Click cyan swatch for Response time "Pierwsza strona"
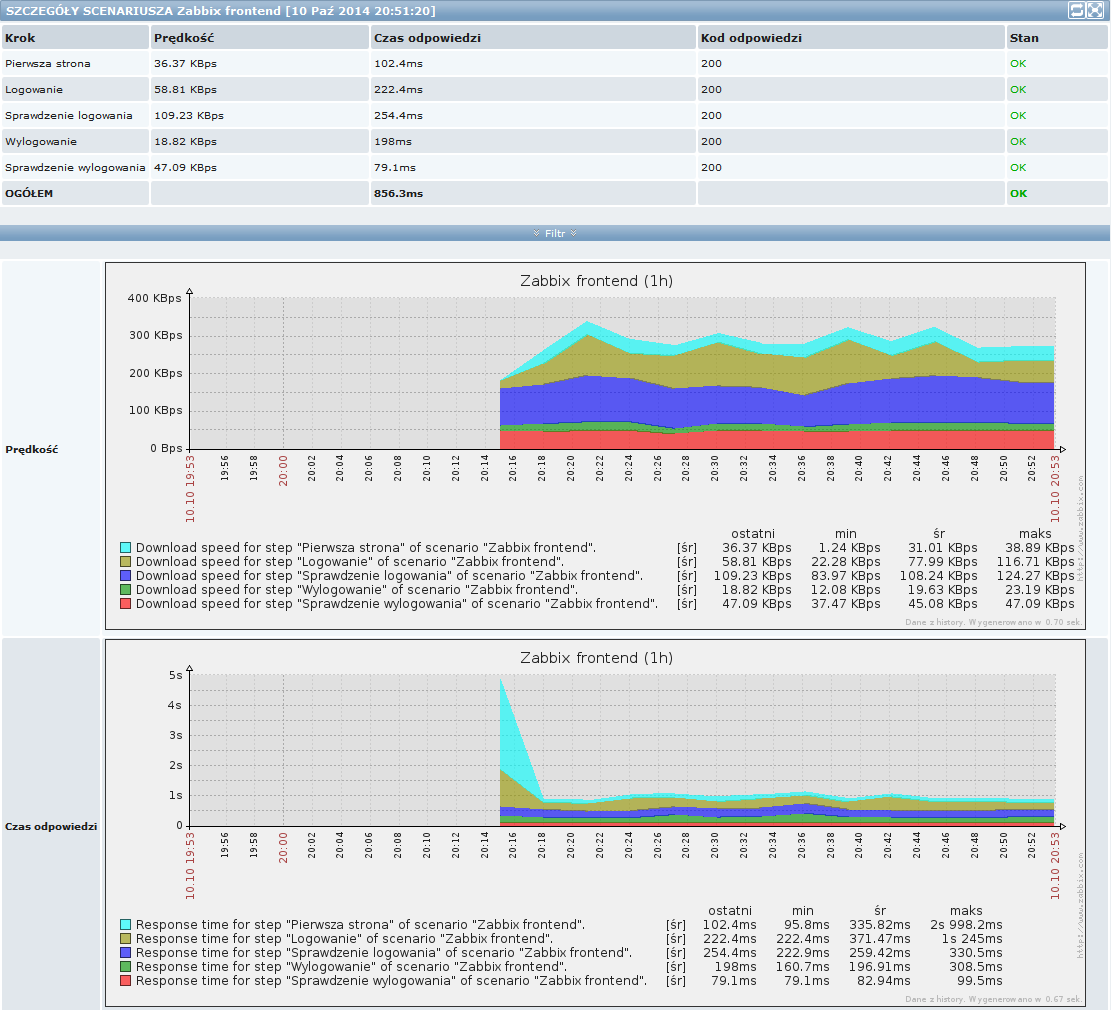Viewport: 1111px width, 1010px height. [125, 924]
